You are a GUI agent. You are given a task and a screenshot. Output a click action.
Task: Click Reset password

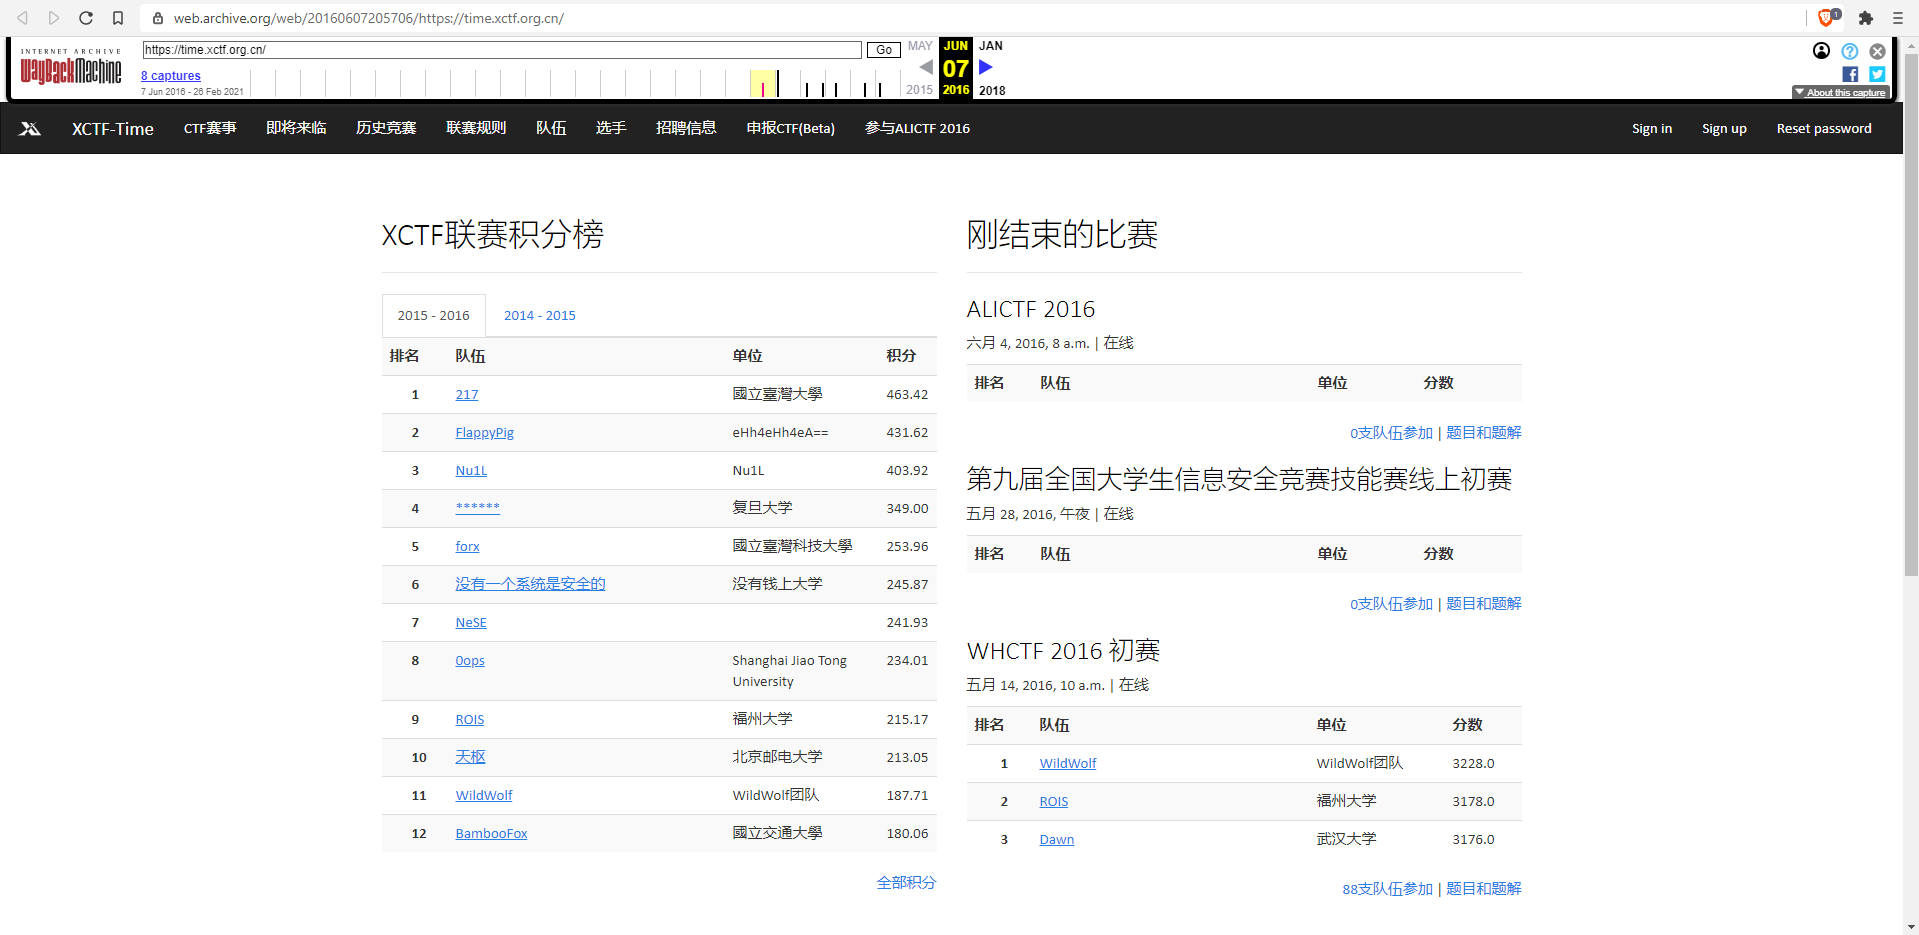[1824, 128]
